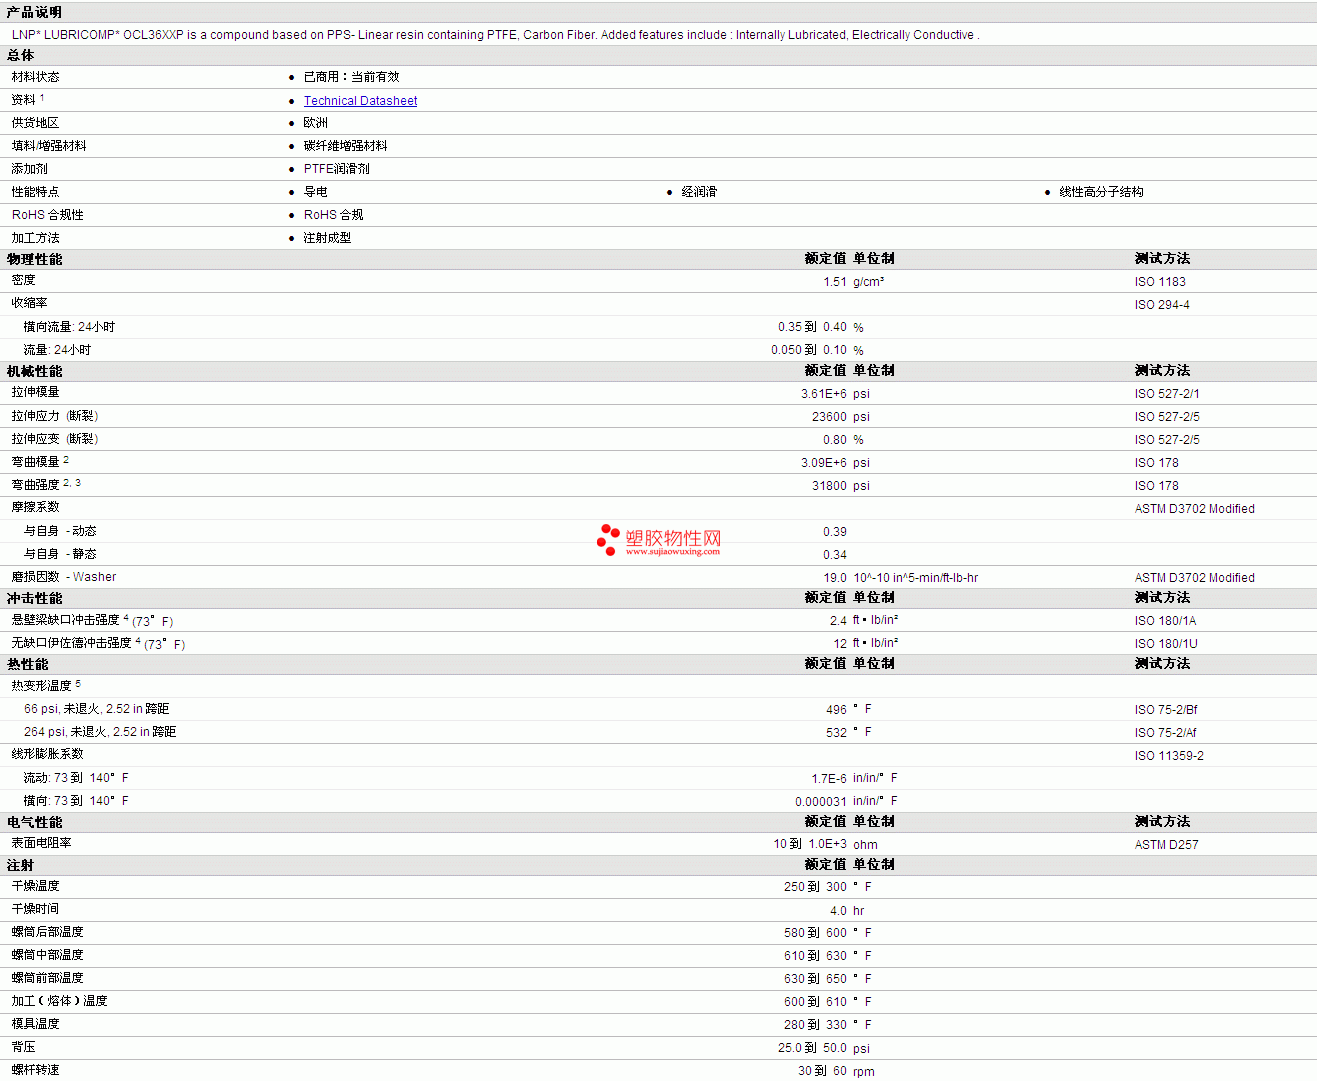
Task: Click the 总体 section header
Action: pyautogui.click(x=20, y=55)
